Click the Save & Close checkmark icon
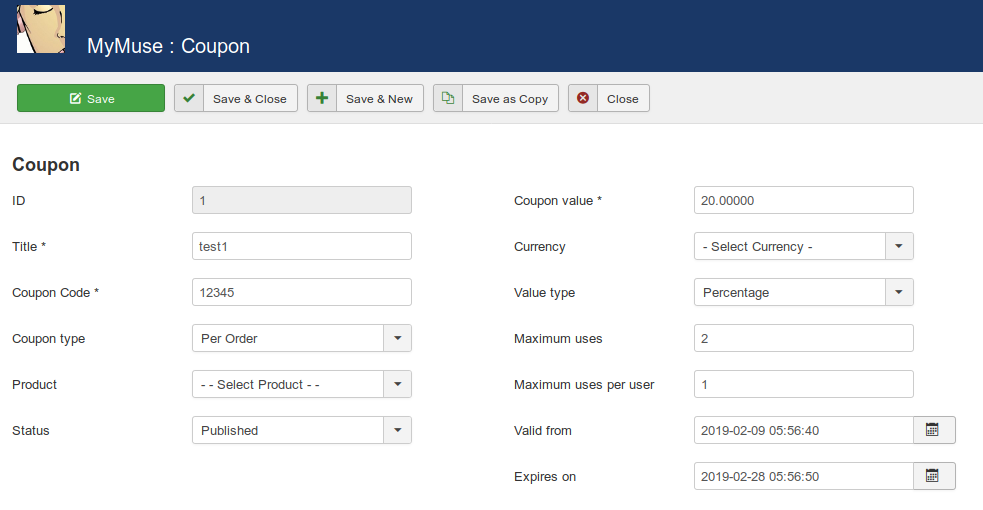The height and width of the screenshot is (510, 983). [x=189, y=98]
